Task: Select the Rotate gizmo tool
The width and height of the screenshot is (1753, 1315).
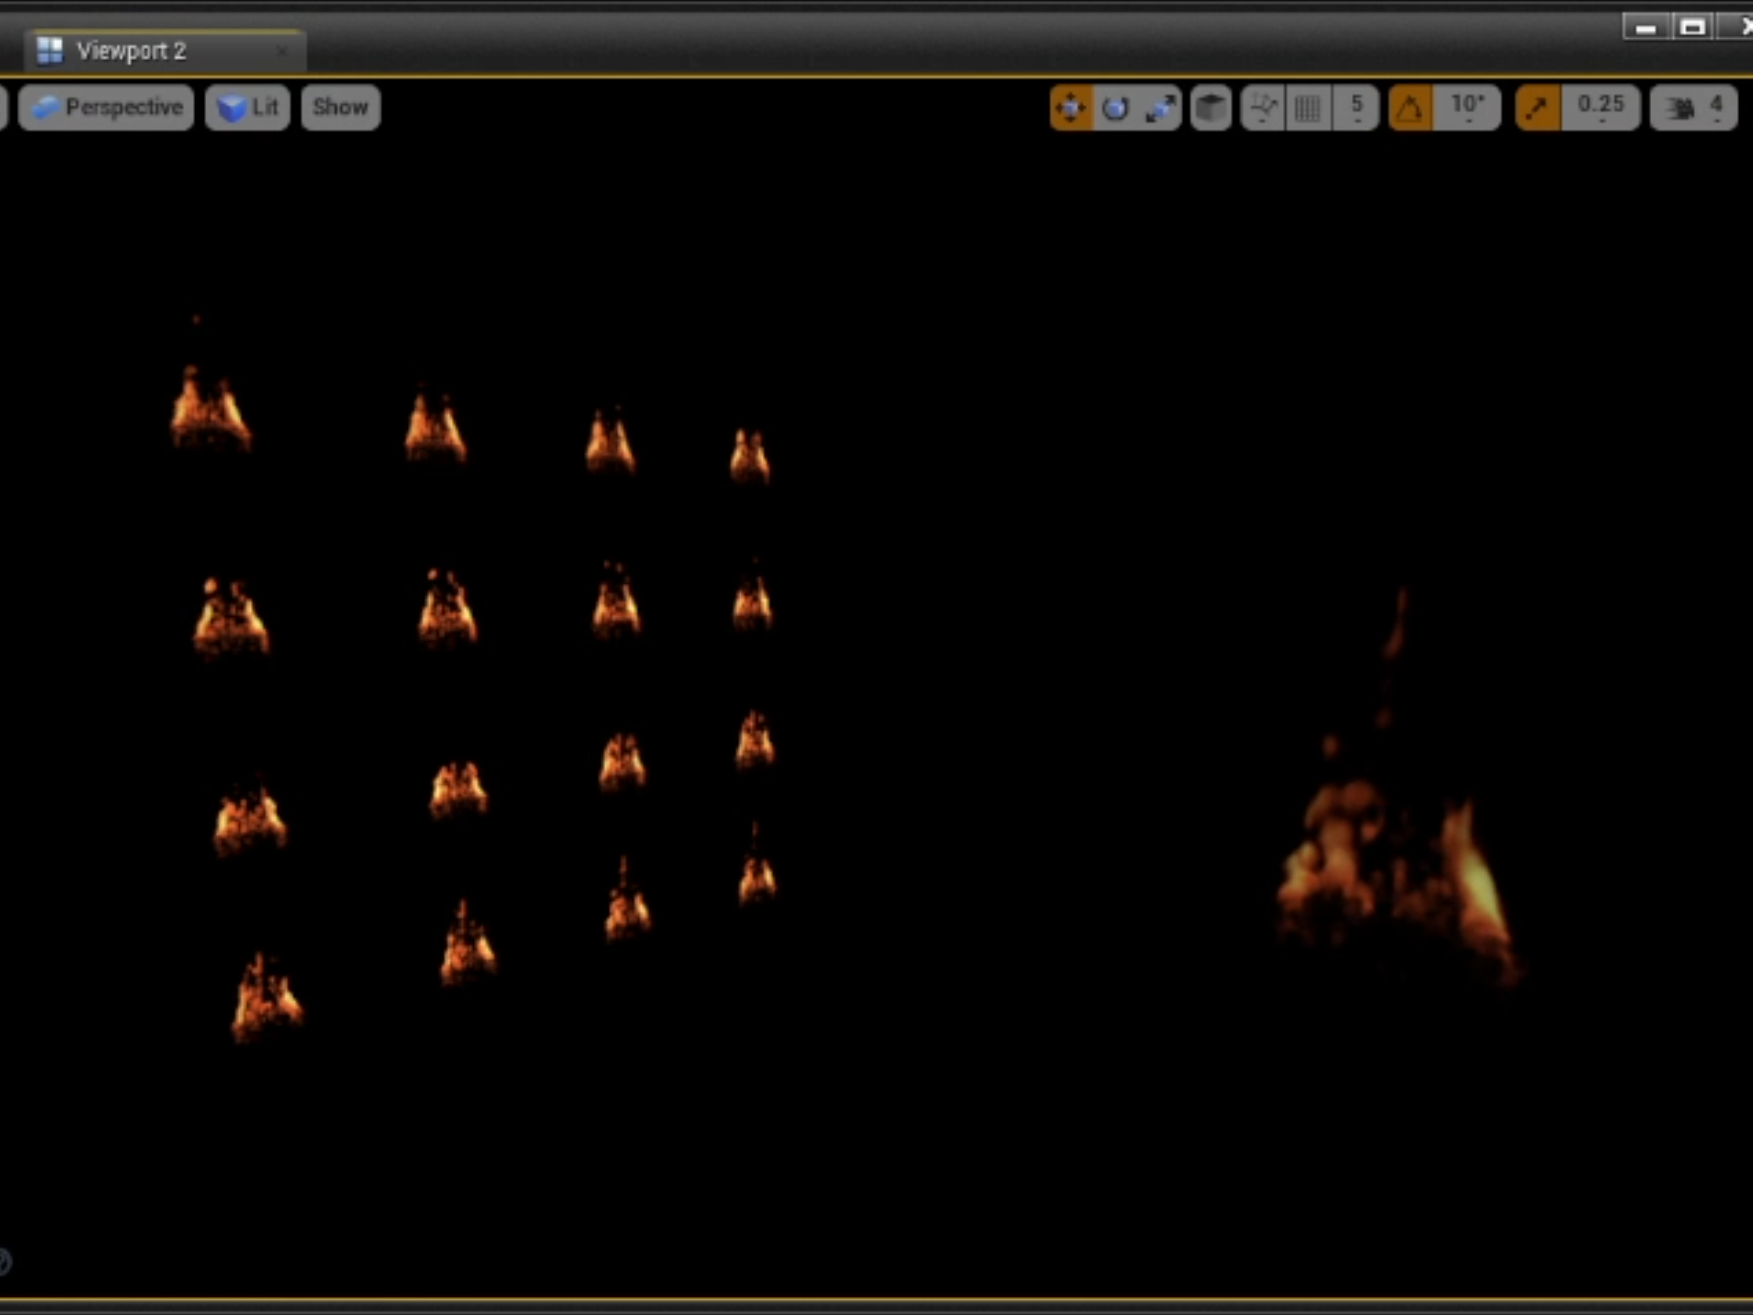Action: (1115, 108)
